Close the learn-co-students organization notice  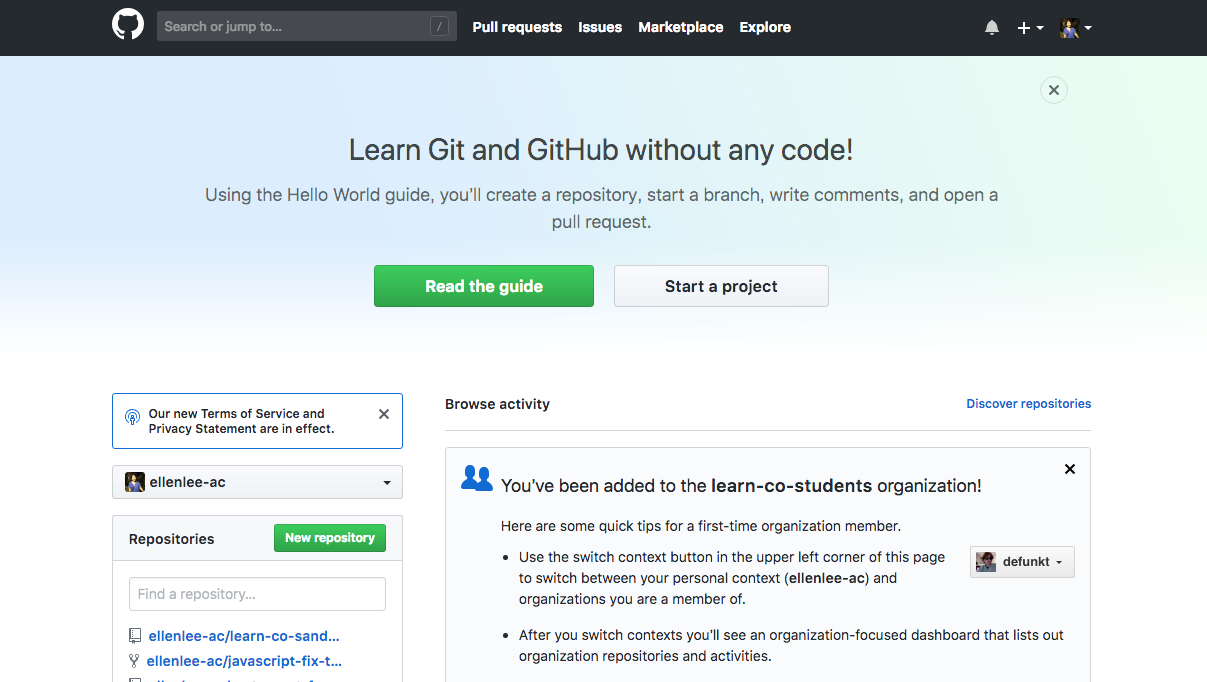(x=1070, y=469)
